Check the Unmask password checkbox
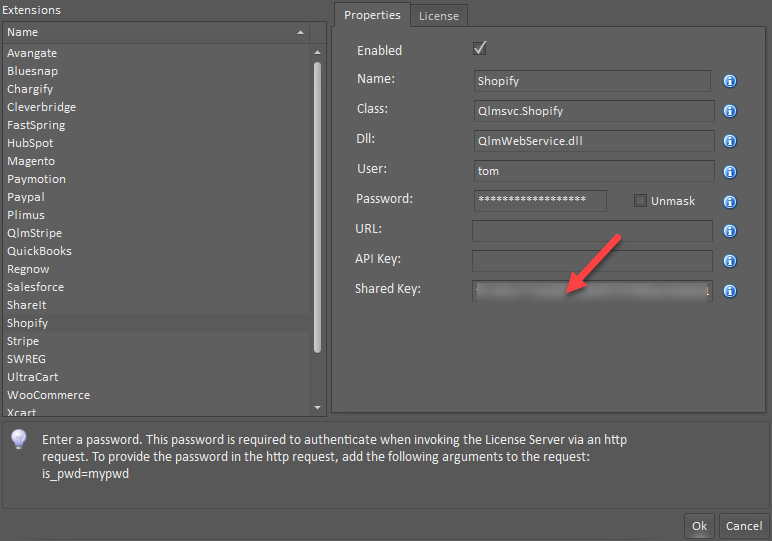This screenshot has width=772, height=541. [640, 200]
